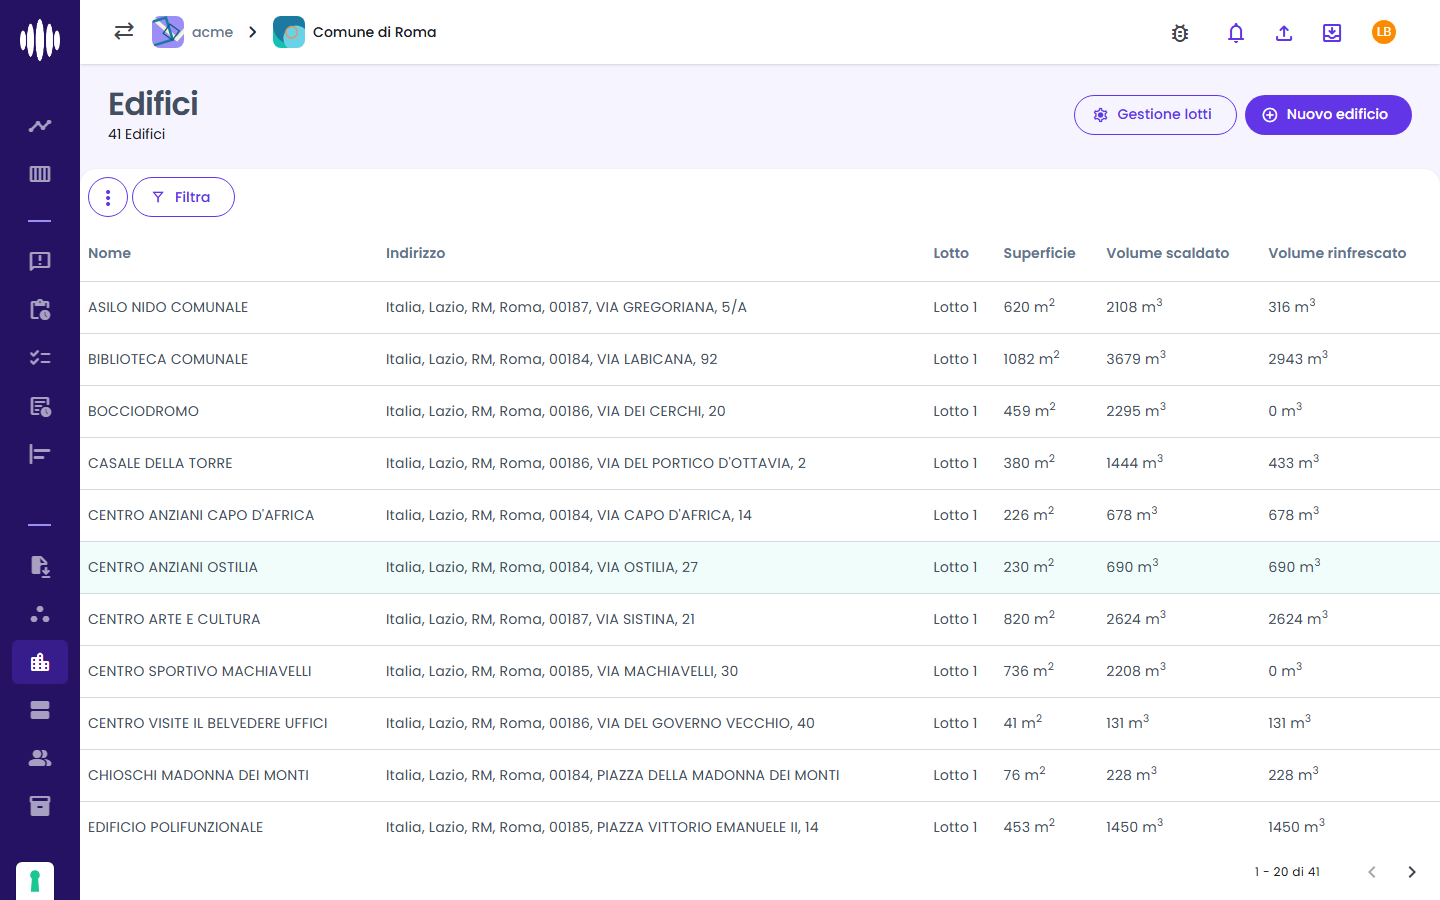This screenshot has width=1440, height=900.
Task: Go to the acme organization breadcrumb
Action: [193, 32]
